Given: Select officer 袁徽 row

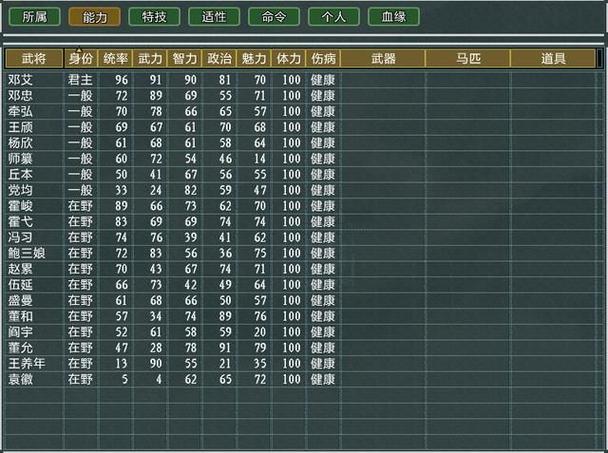Looking at the screenshot, I should 18,380.
